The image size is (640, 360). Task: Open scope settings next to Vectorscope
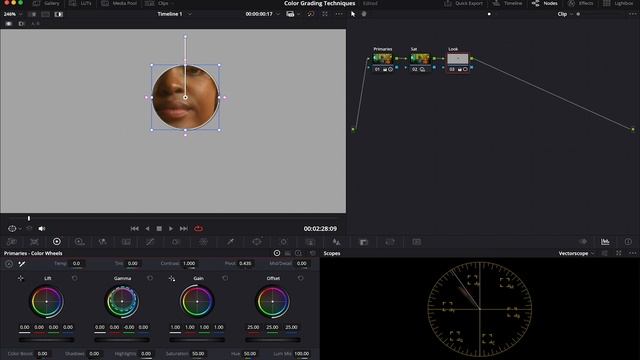[604, 253]
